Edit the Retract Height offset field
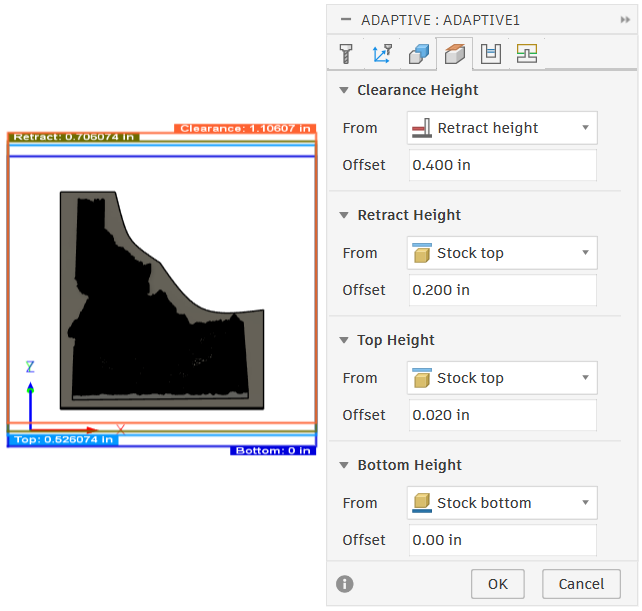Screen dimensions: 642x611 502,290
